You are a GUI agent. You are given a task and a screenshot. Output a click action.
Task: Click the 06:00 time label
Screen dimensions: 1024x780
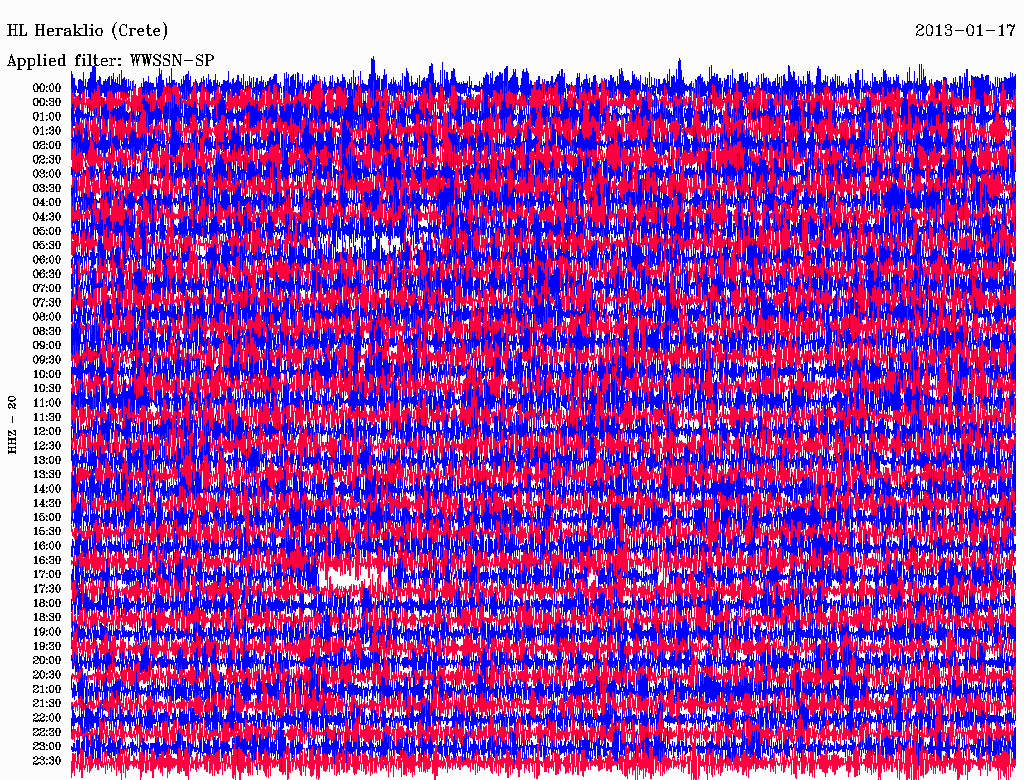47,259
